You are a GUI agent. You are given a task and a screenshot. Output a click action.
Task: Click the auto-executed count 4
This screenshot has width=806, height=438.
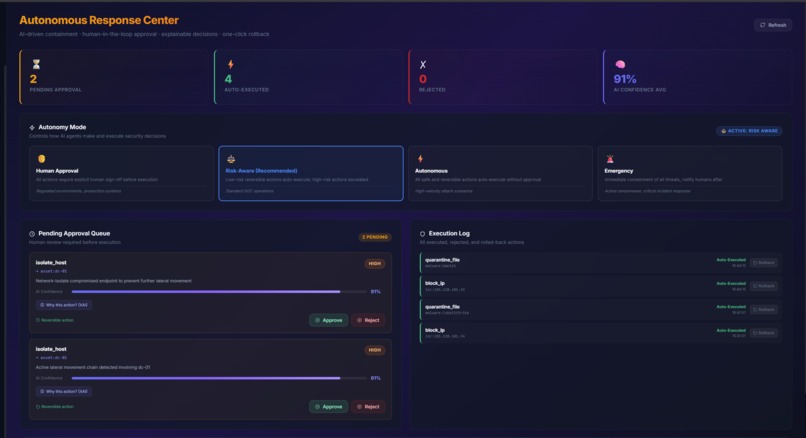(x=228, y=79)
